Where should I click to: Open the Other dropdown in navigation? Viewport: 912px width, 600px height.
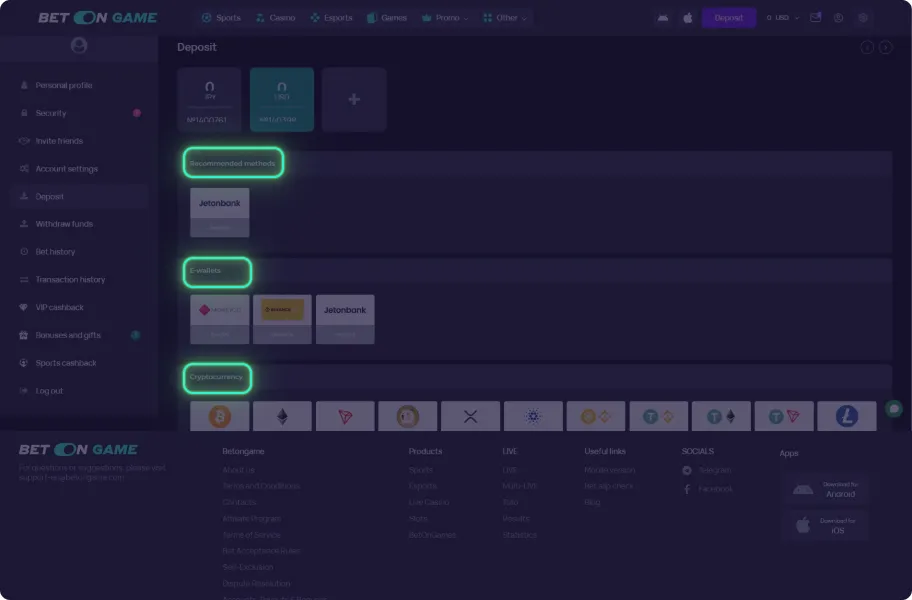point(505,18)
